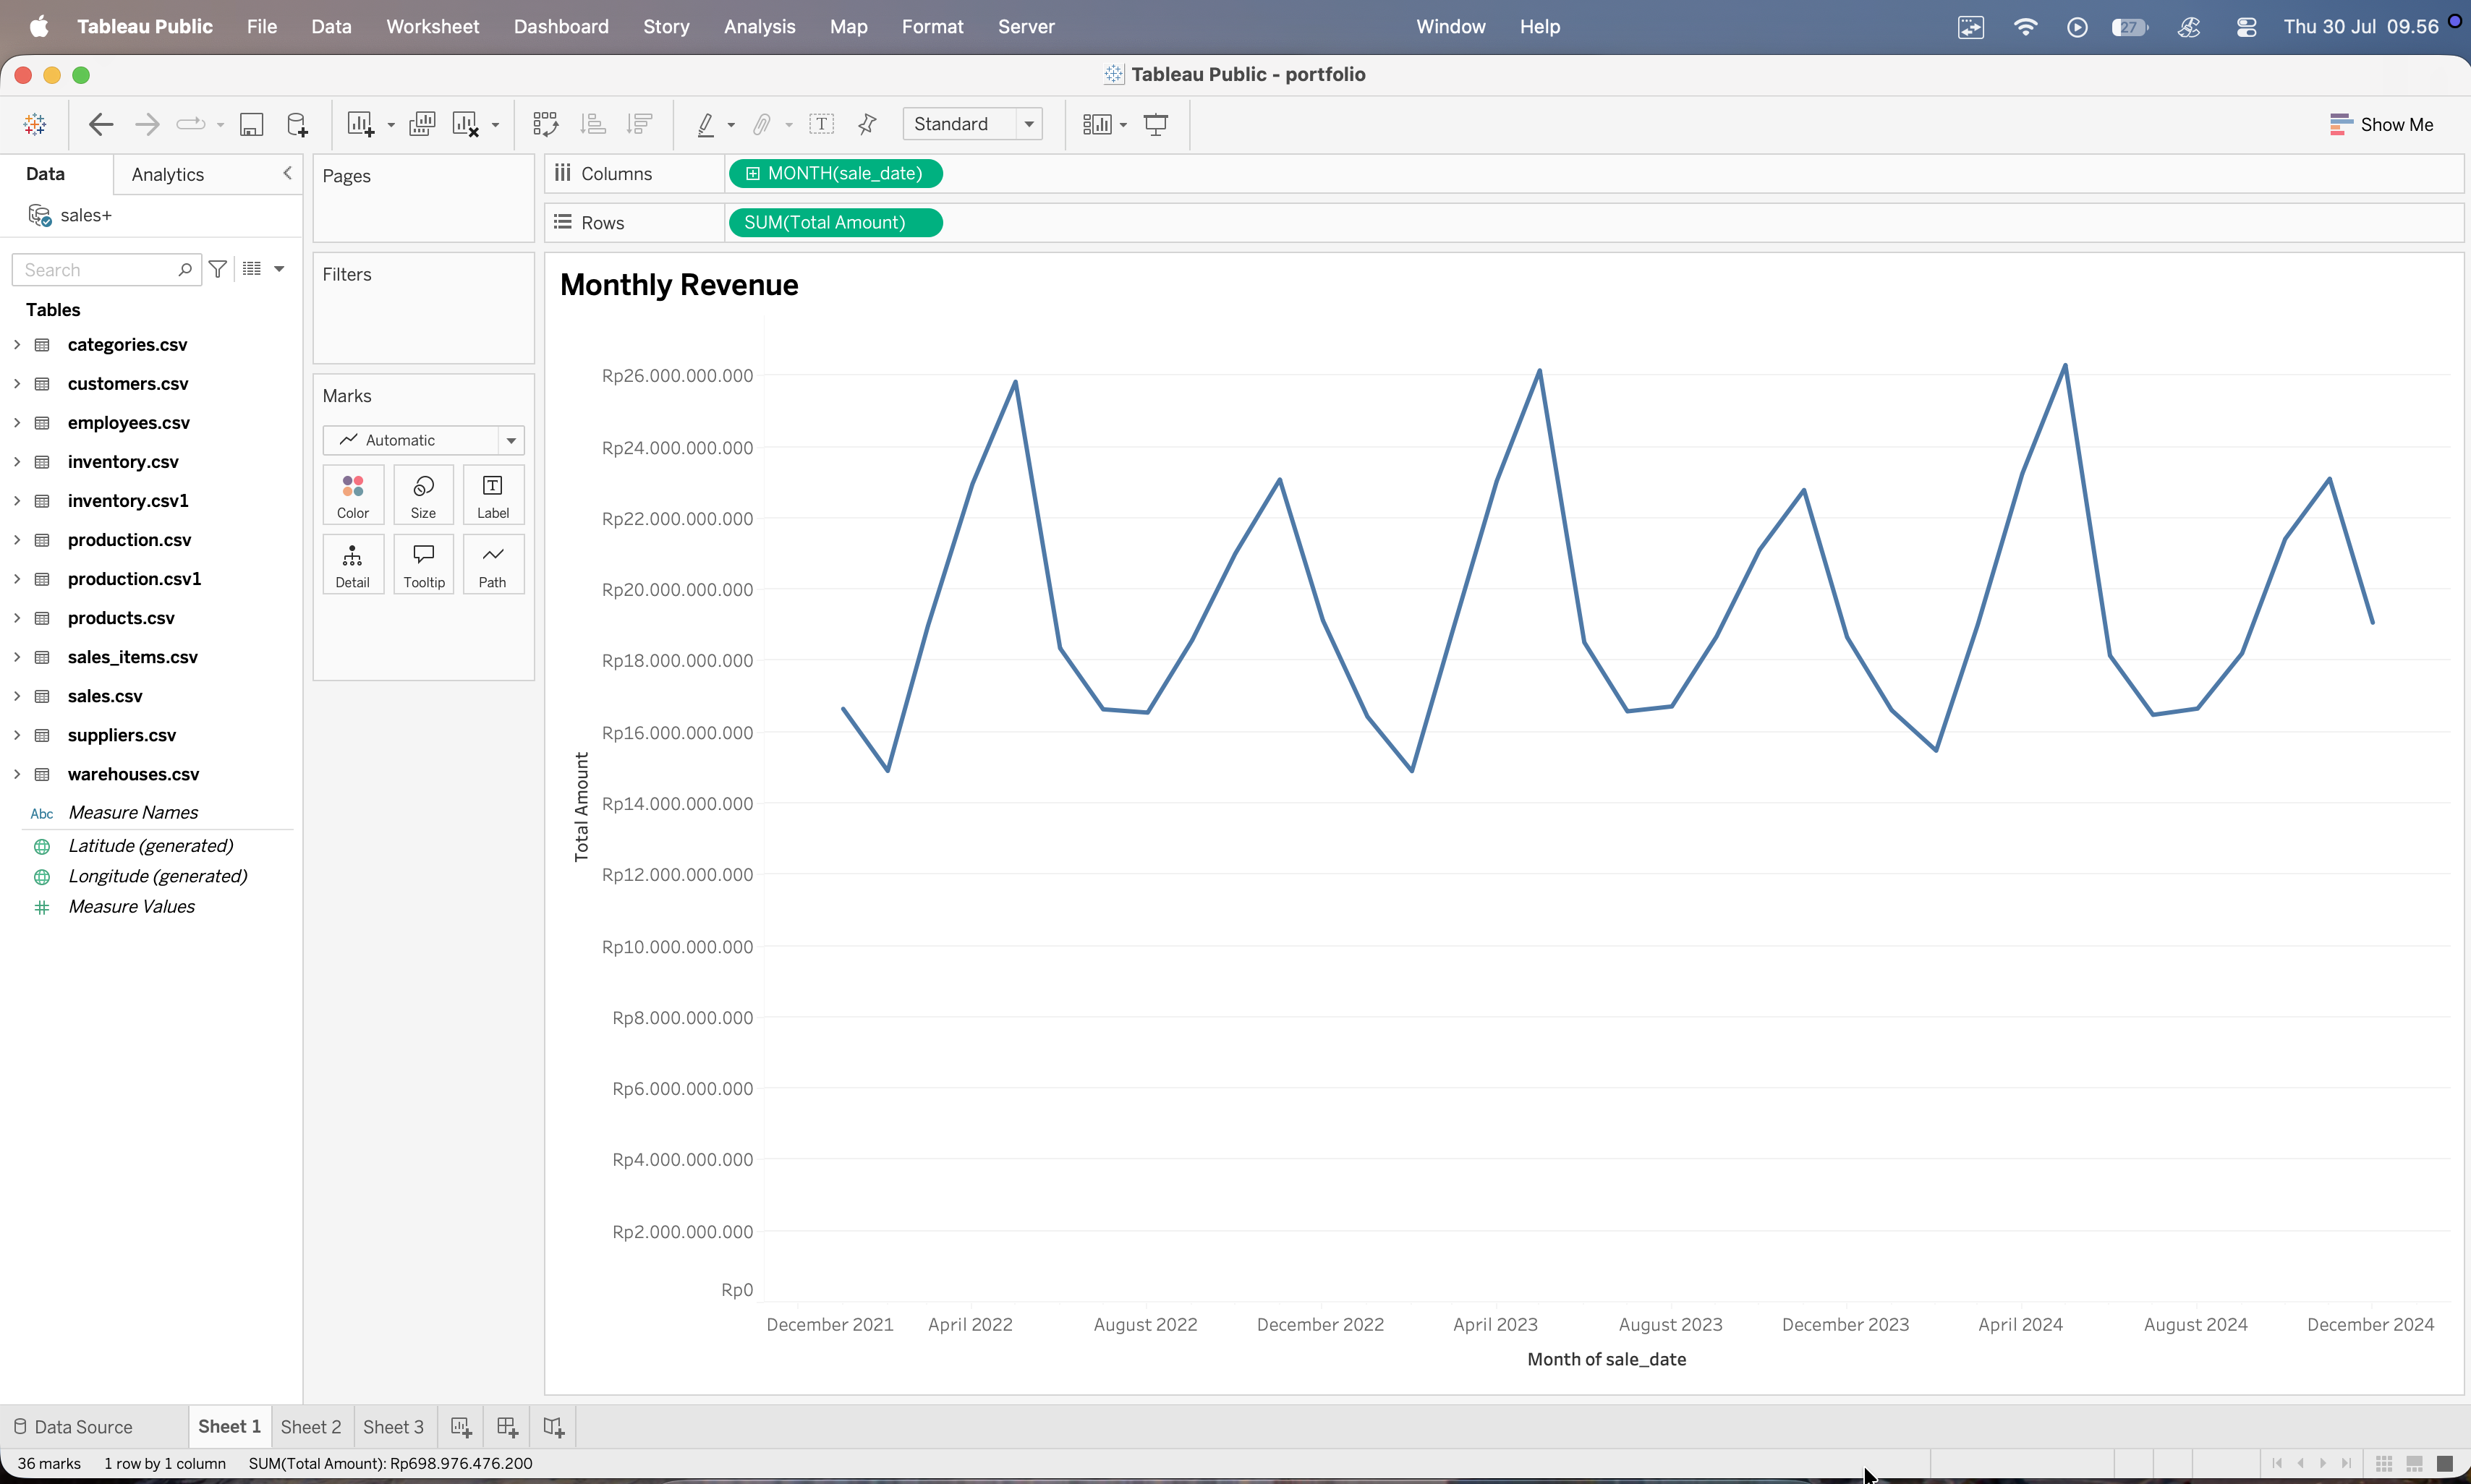2471x1484 pixels.
Task: Click the Show Mark Labels icon
Action: pyautogui.click(x=821, y=124)
